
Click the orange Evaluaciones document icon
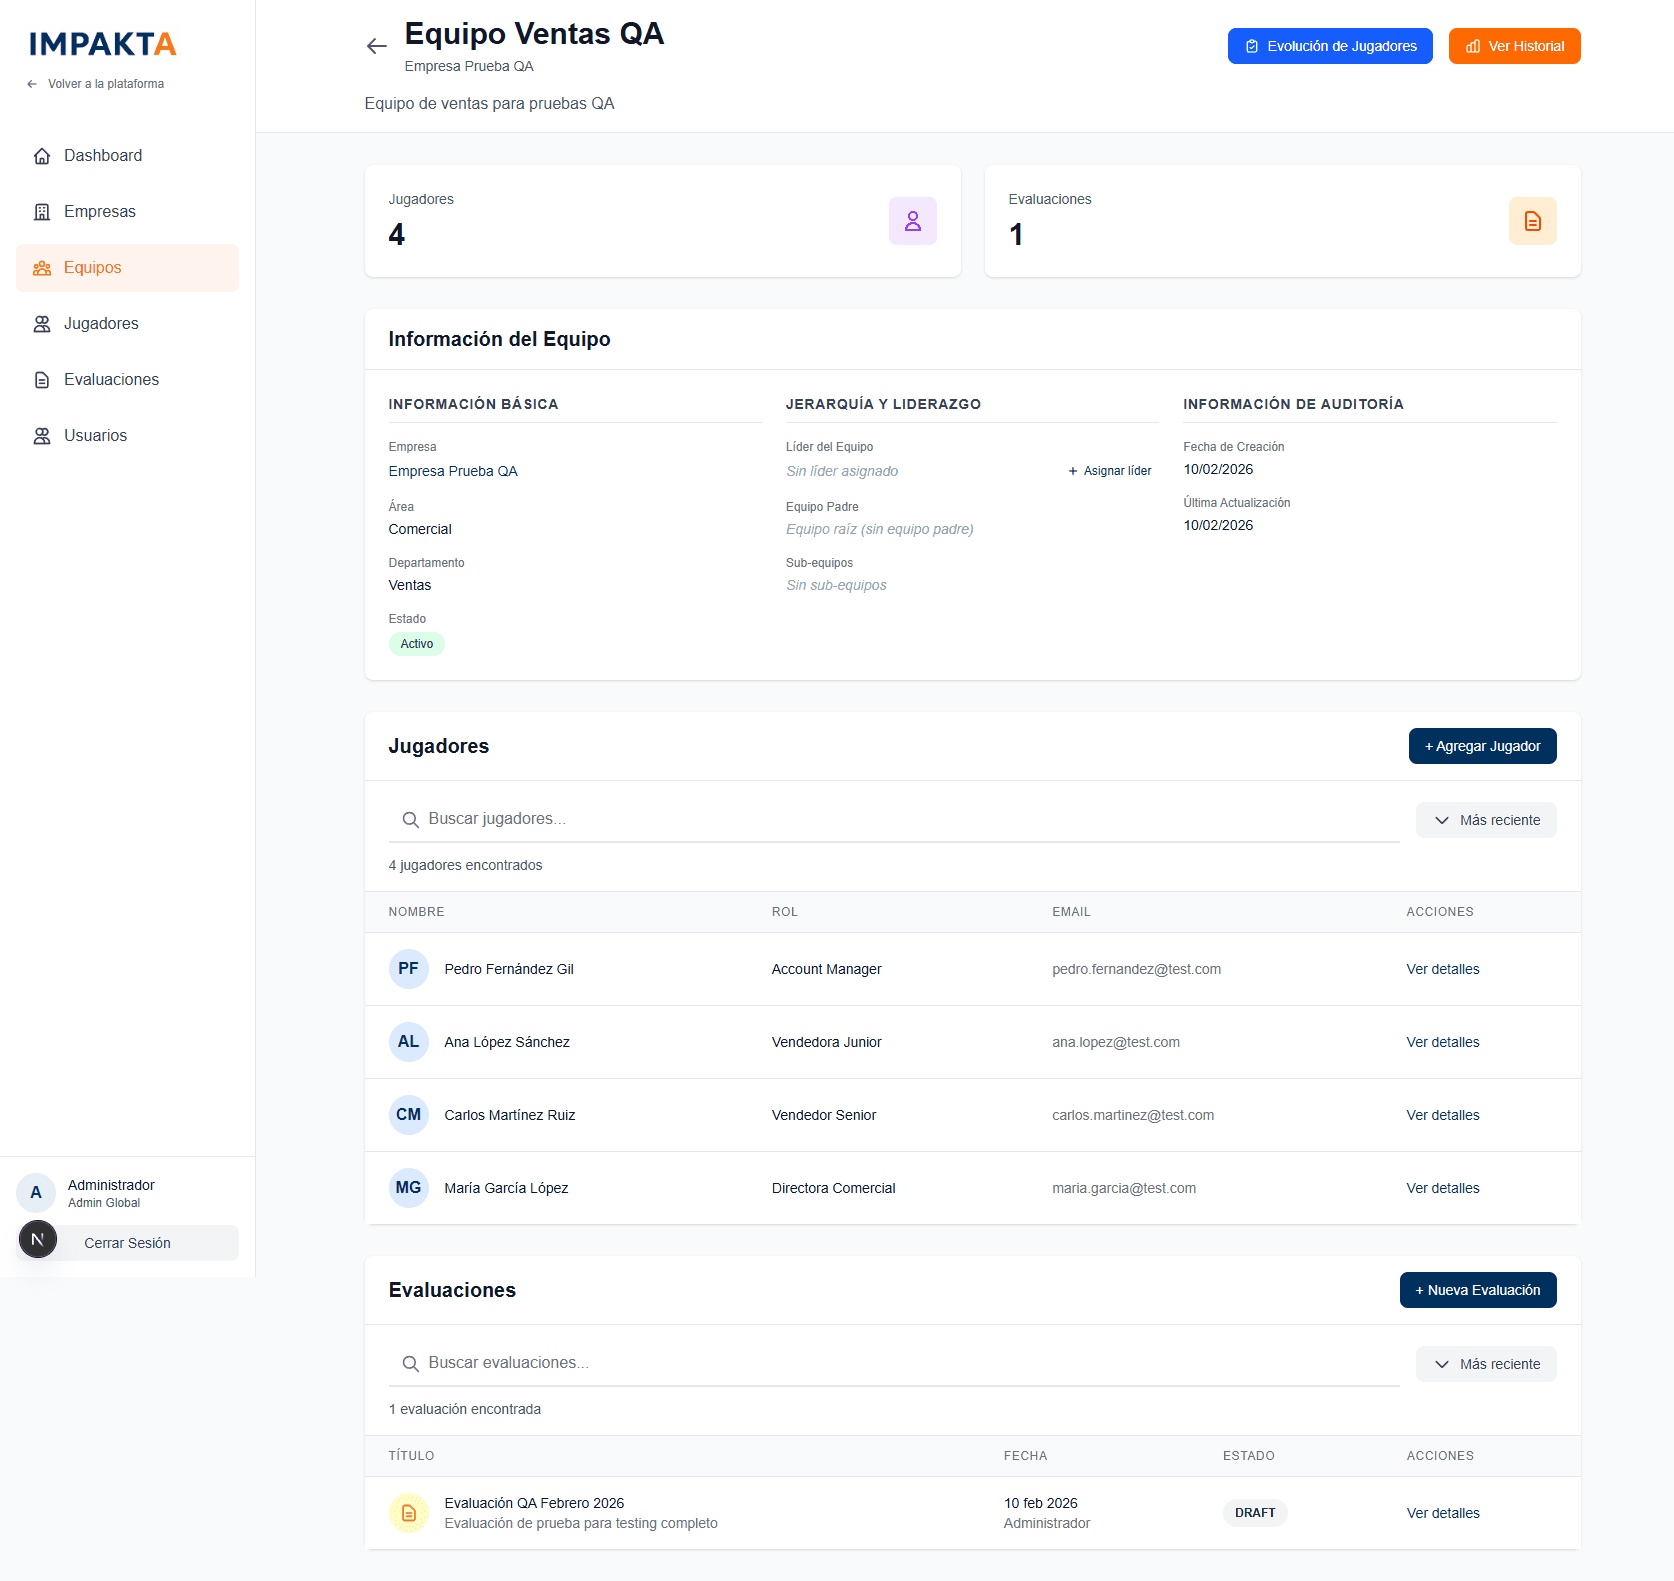point(1532,221)
